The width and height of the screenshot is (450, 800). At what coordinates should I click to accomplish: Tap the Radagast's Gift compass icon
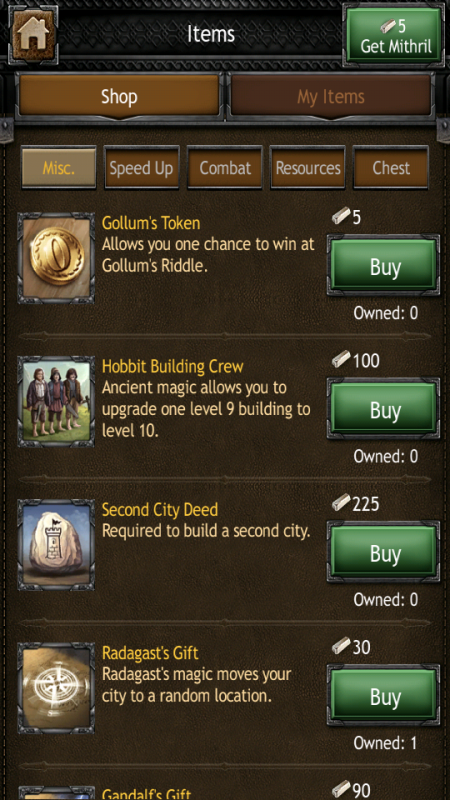56,688
